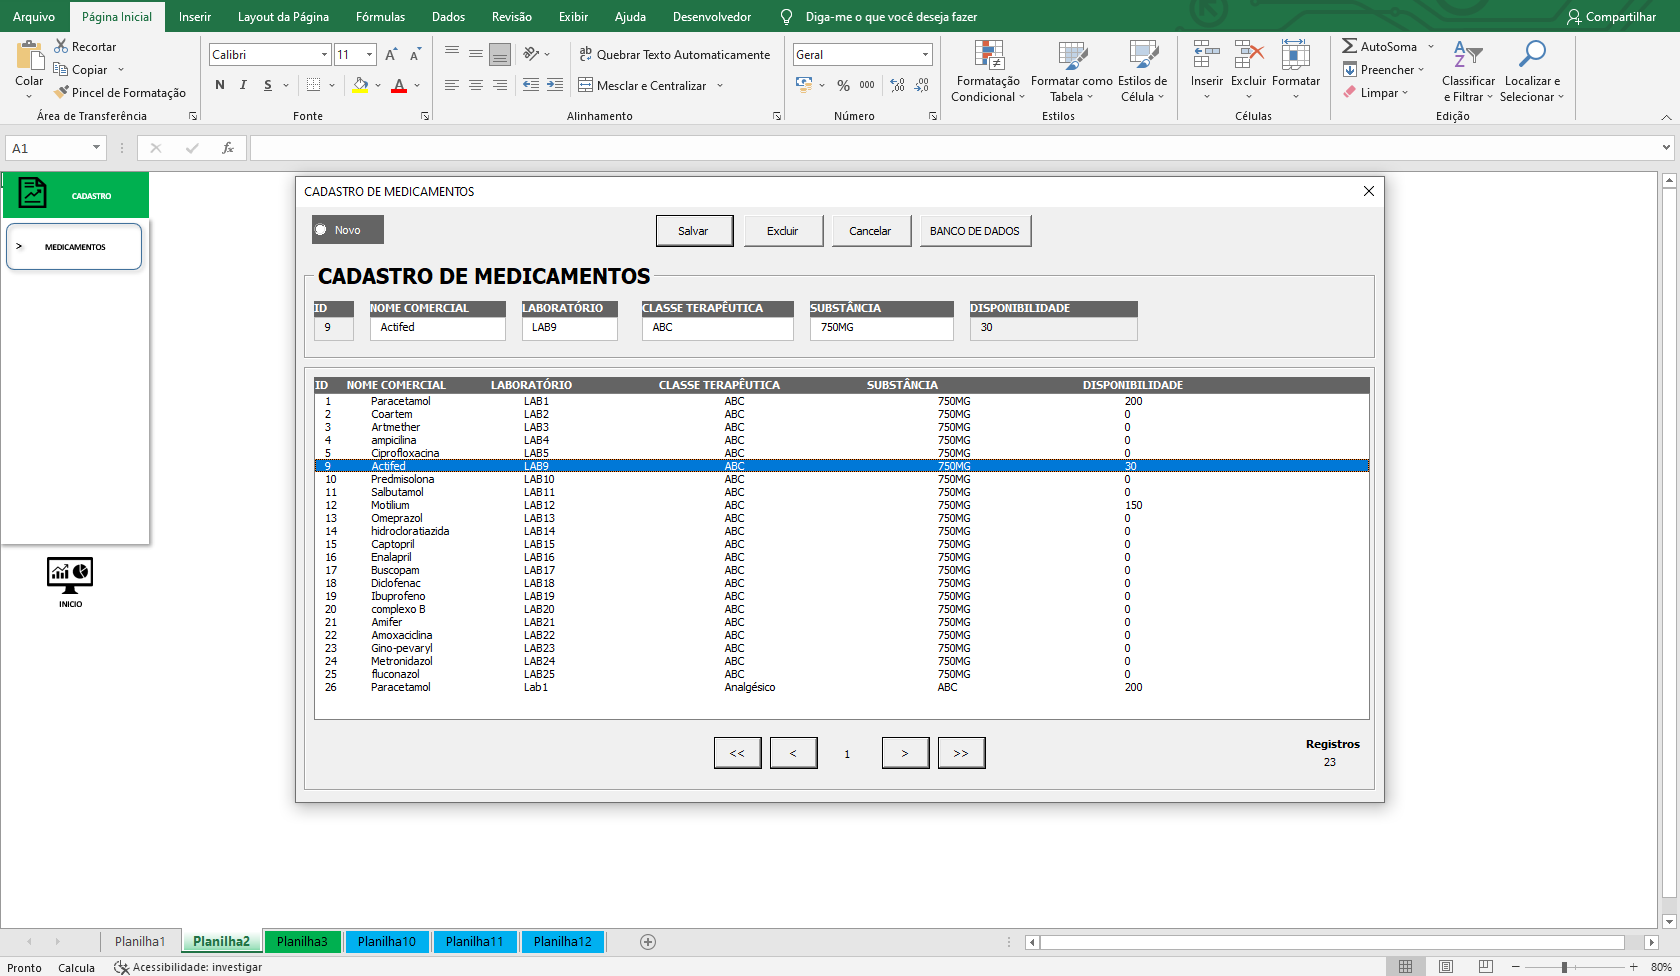Click the Copiar icon
The image size is (1680, 976).
(61, 69)
